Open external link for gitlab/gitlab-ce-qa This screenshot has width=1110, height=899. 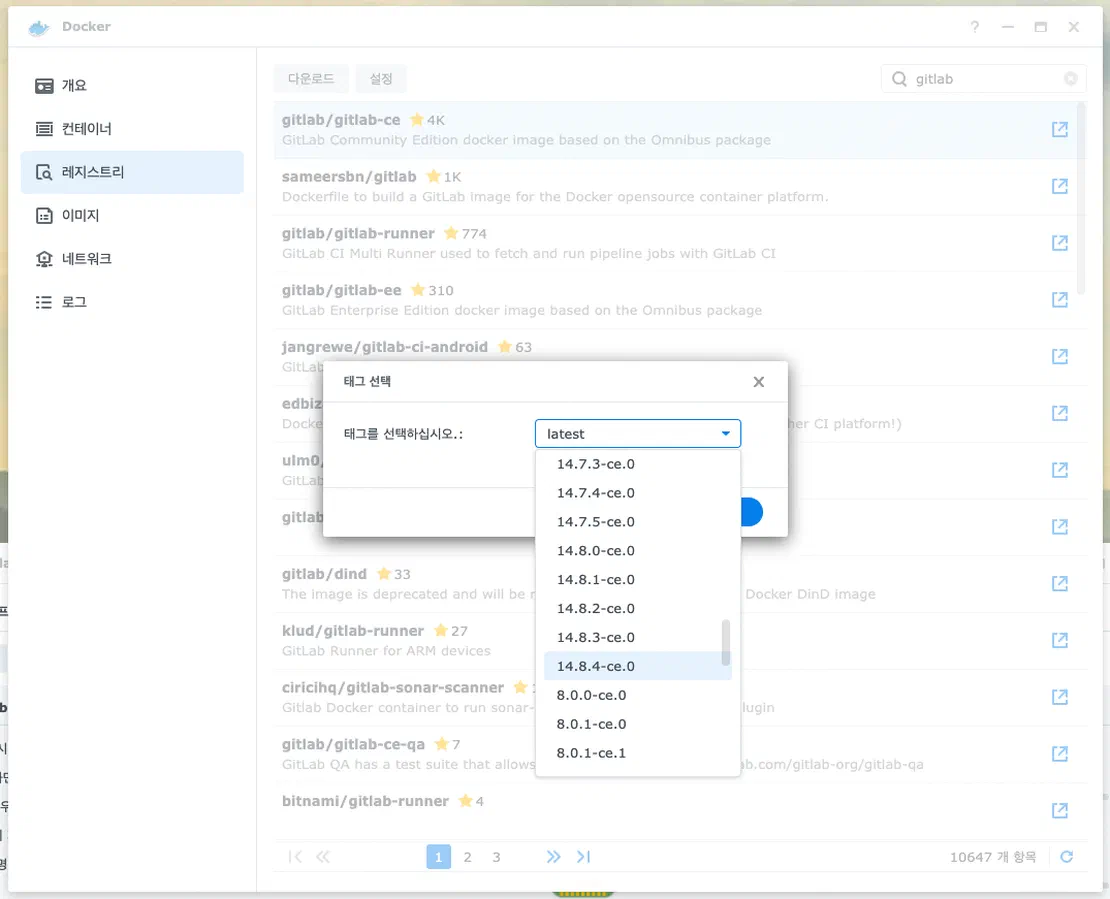1059,753
